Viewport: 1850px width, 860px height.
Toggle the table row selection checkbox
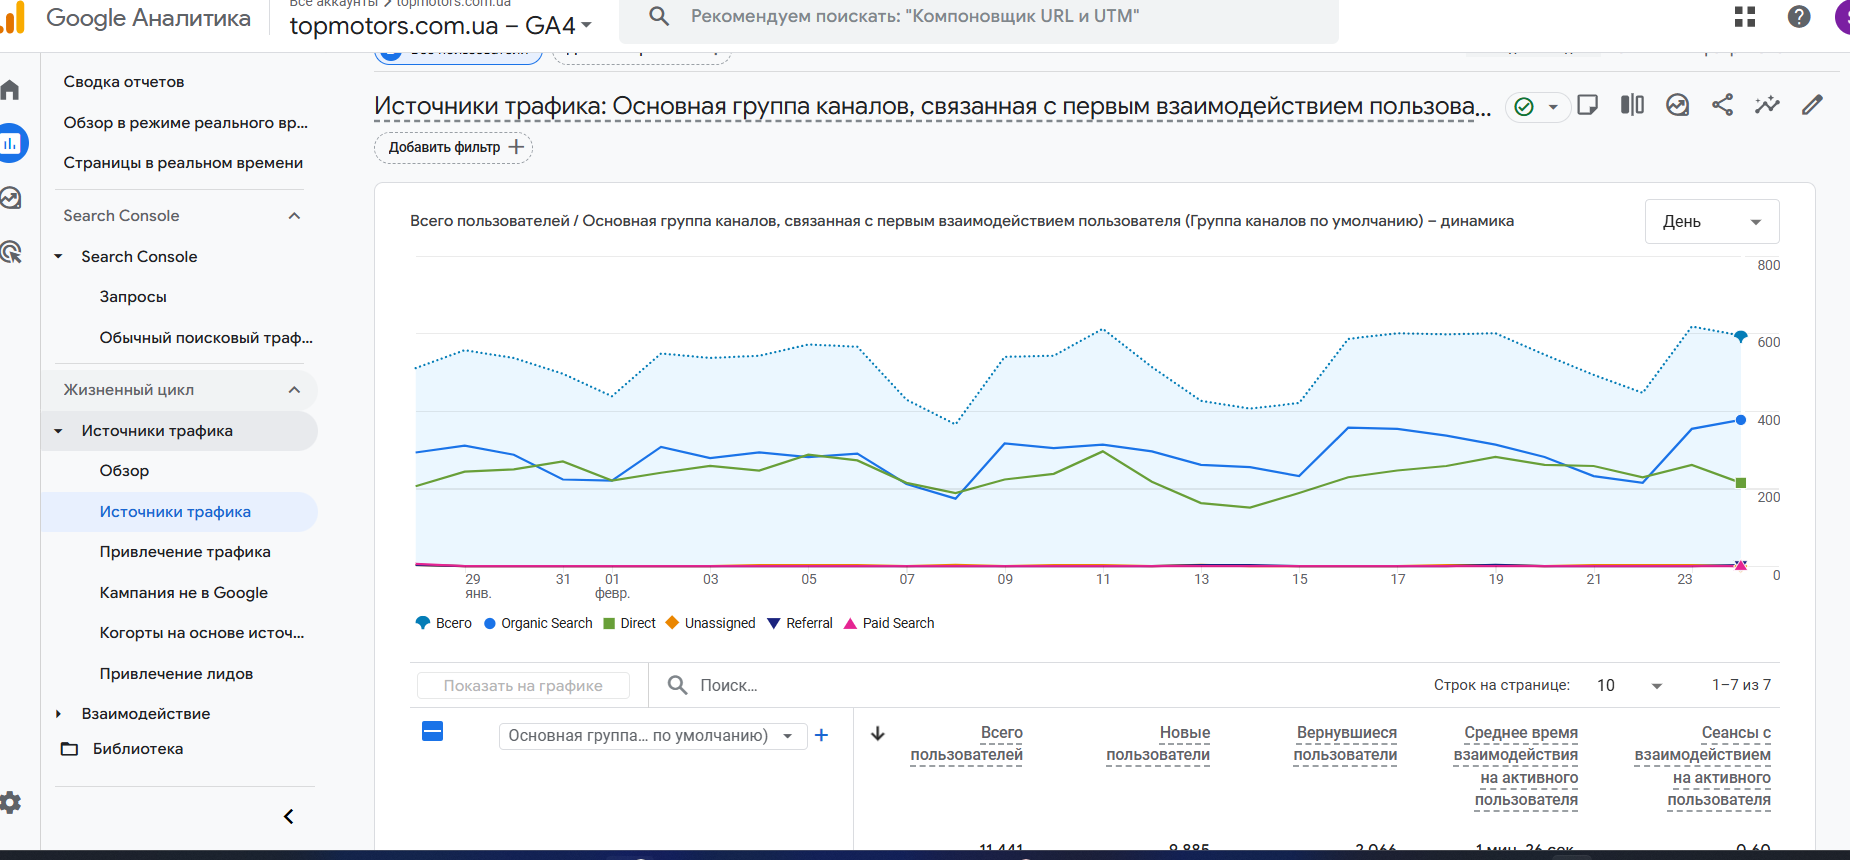pos(433,731)
